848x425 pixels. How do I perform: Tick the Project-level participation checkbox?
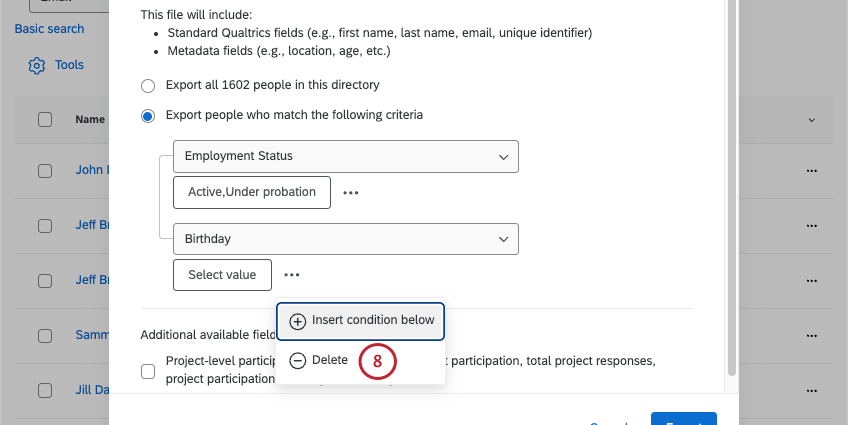[x=148, y=370]
